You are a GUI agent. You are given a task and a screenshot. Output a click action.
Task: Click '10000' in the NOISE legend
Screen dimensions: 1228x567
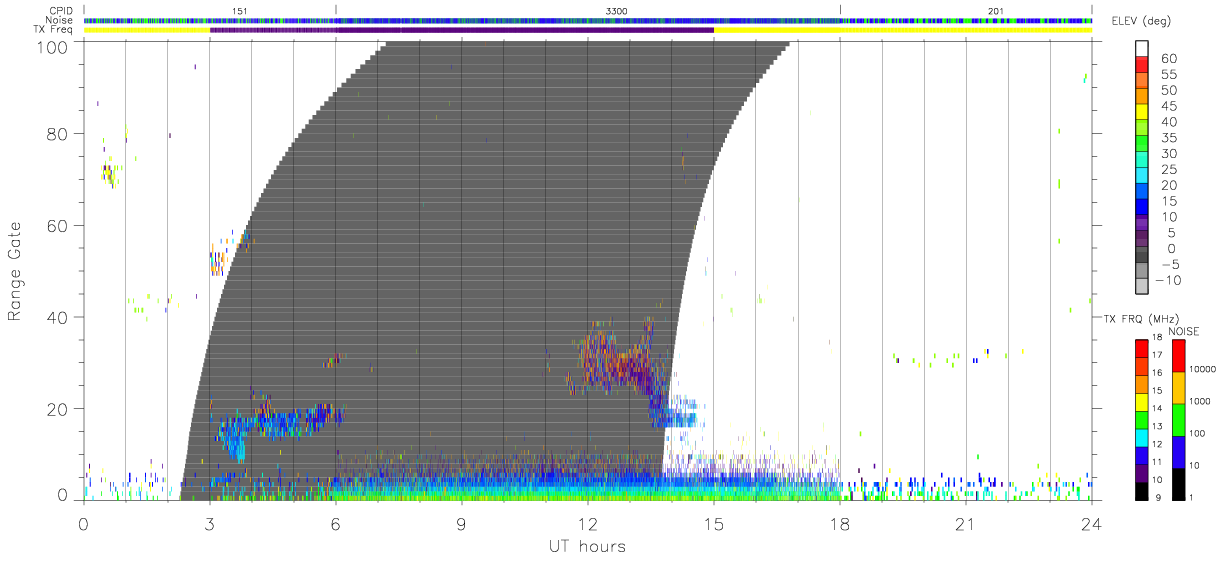tap(1202, 370)
